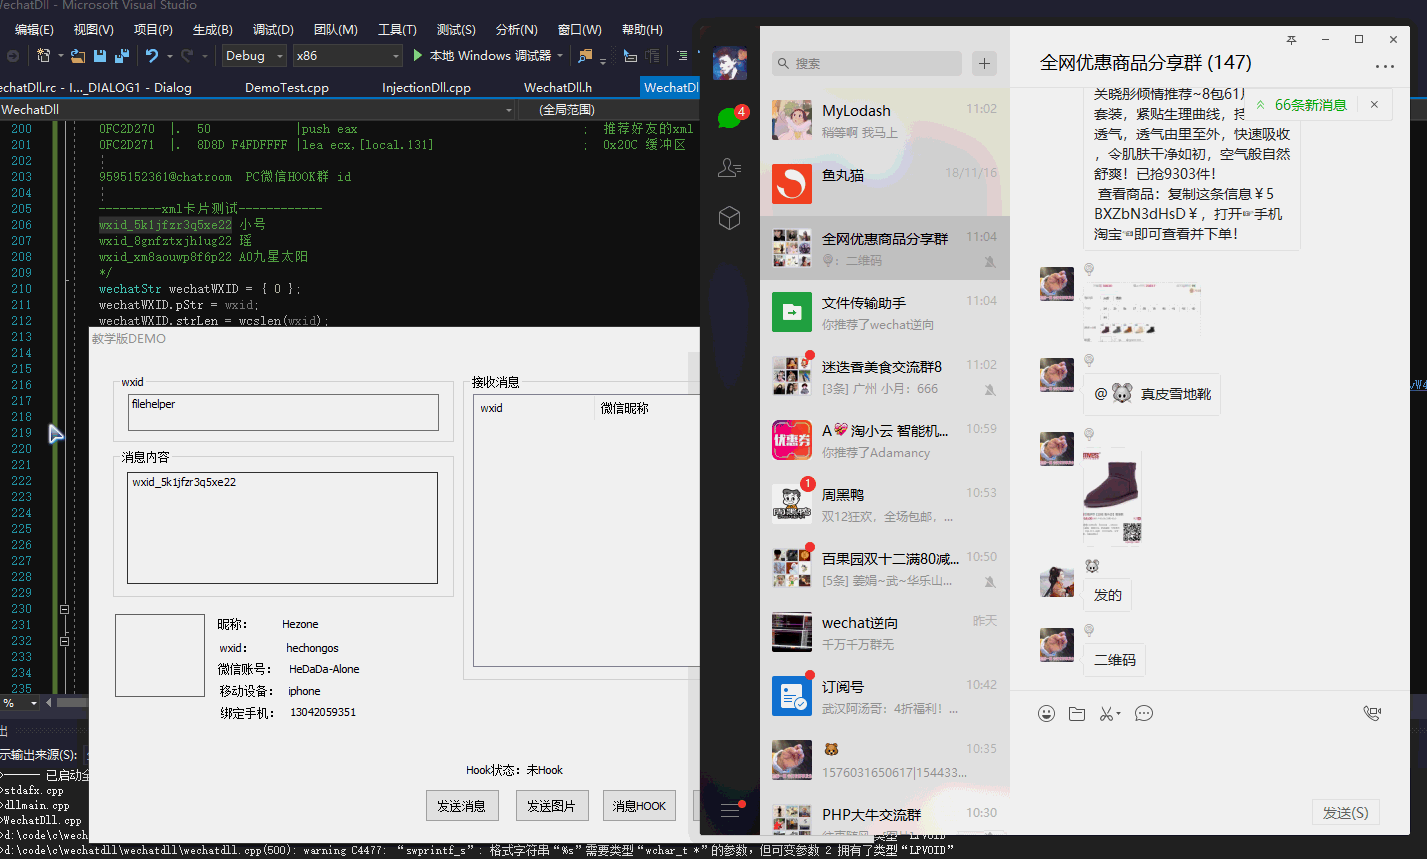The height and width of the screenshot is (859, 1427).
Task: Click the Open File icon in Visual Studio toolbar
Action: coord(78,56)
